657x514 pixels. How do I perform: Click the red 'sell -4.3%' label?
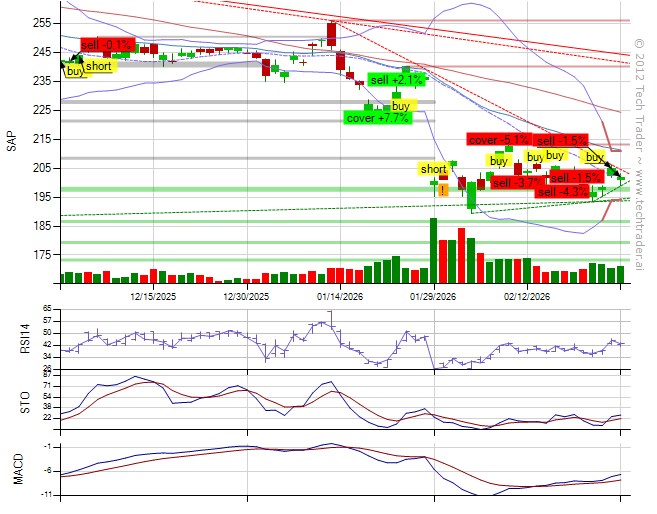[564, 191]
